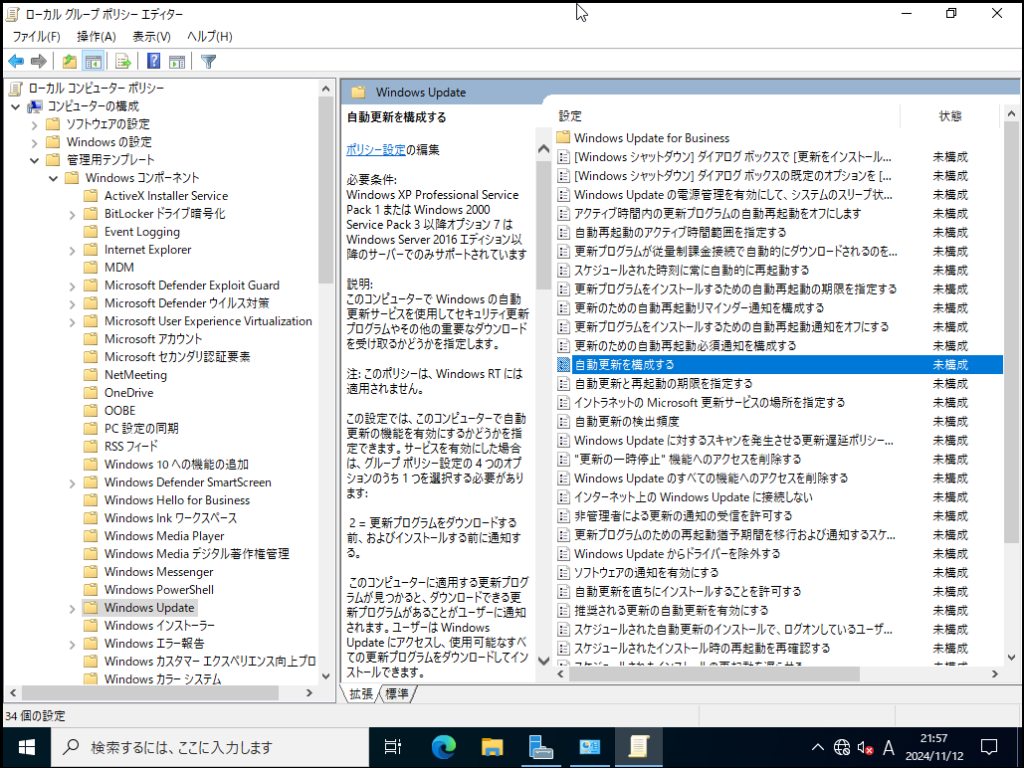Click the muted speaker icon in the system tray
The image size is (1024, 768).
point(865,747)
